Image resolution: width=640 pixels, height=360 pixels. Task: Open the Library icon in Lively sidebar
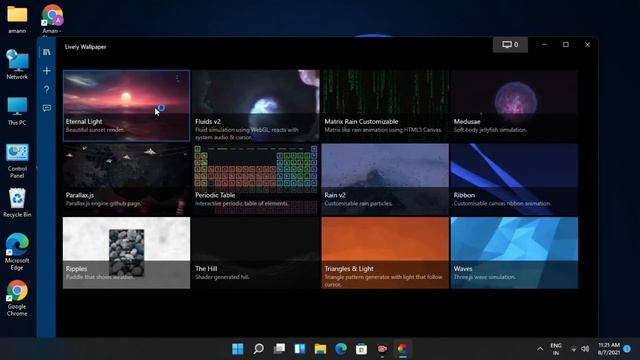point(47,52)
